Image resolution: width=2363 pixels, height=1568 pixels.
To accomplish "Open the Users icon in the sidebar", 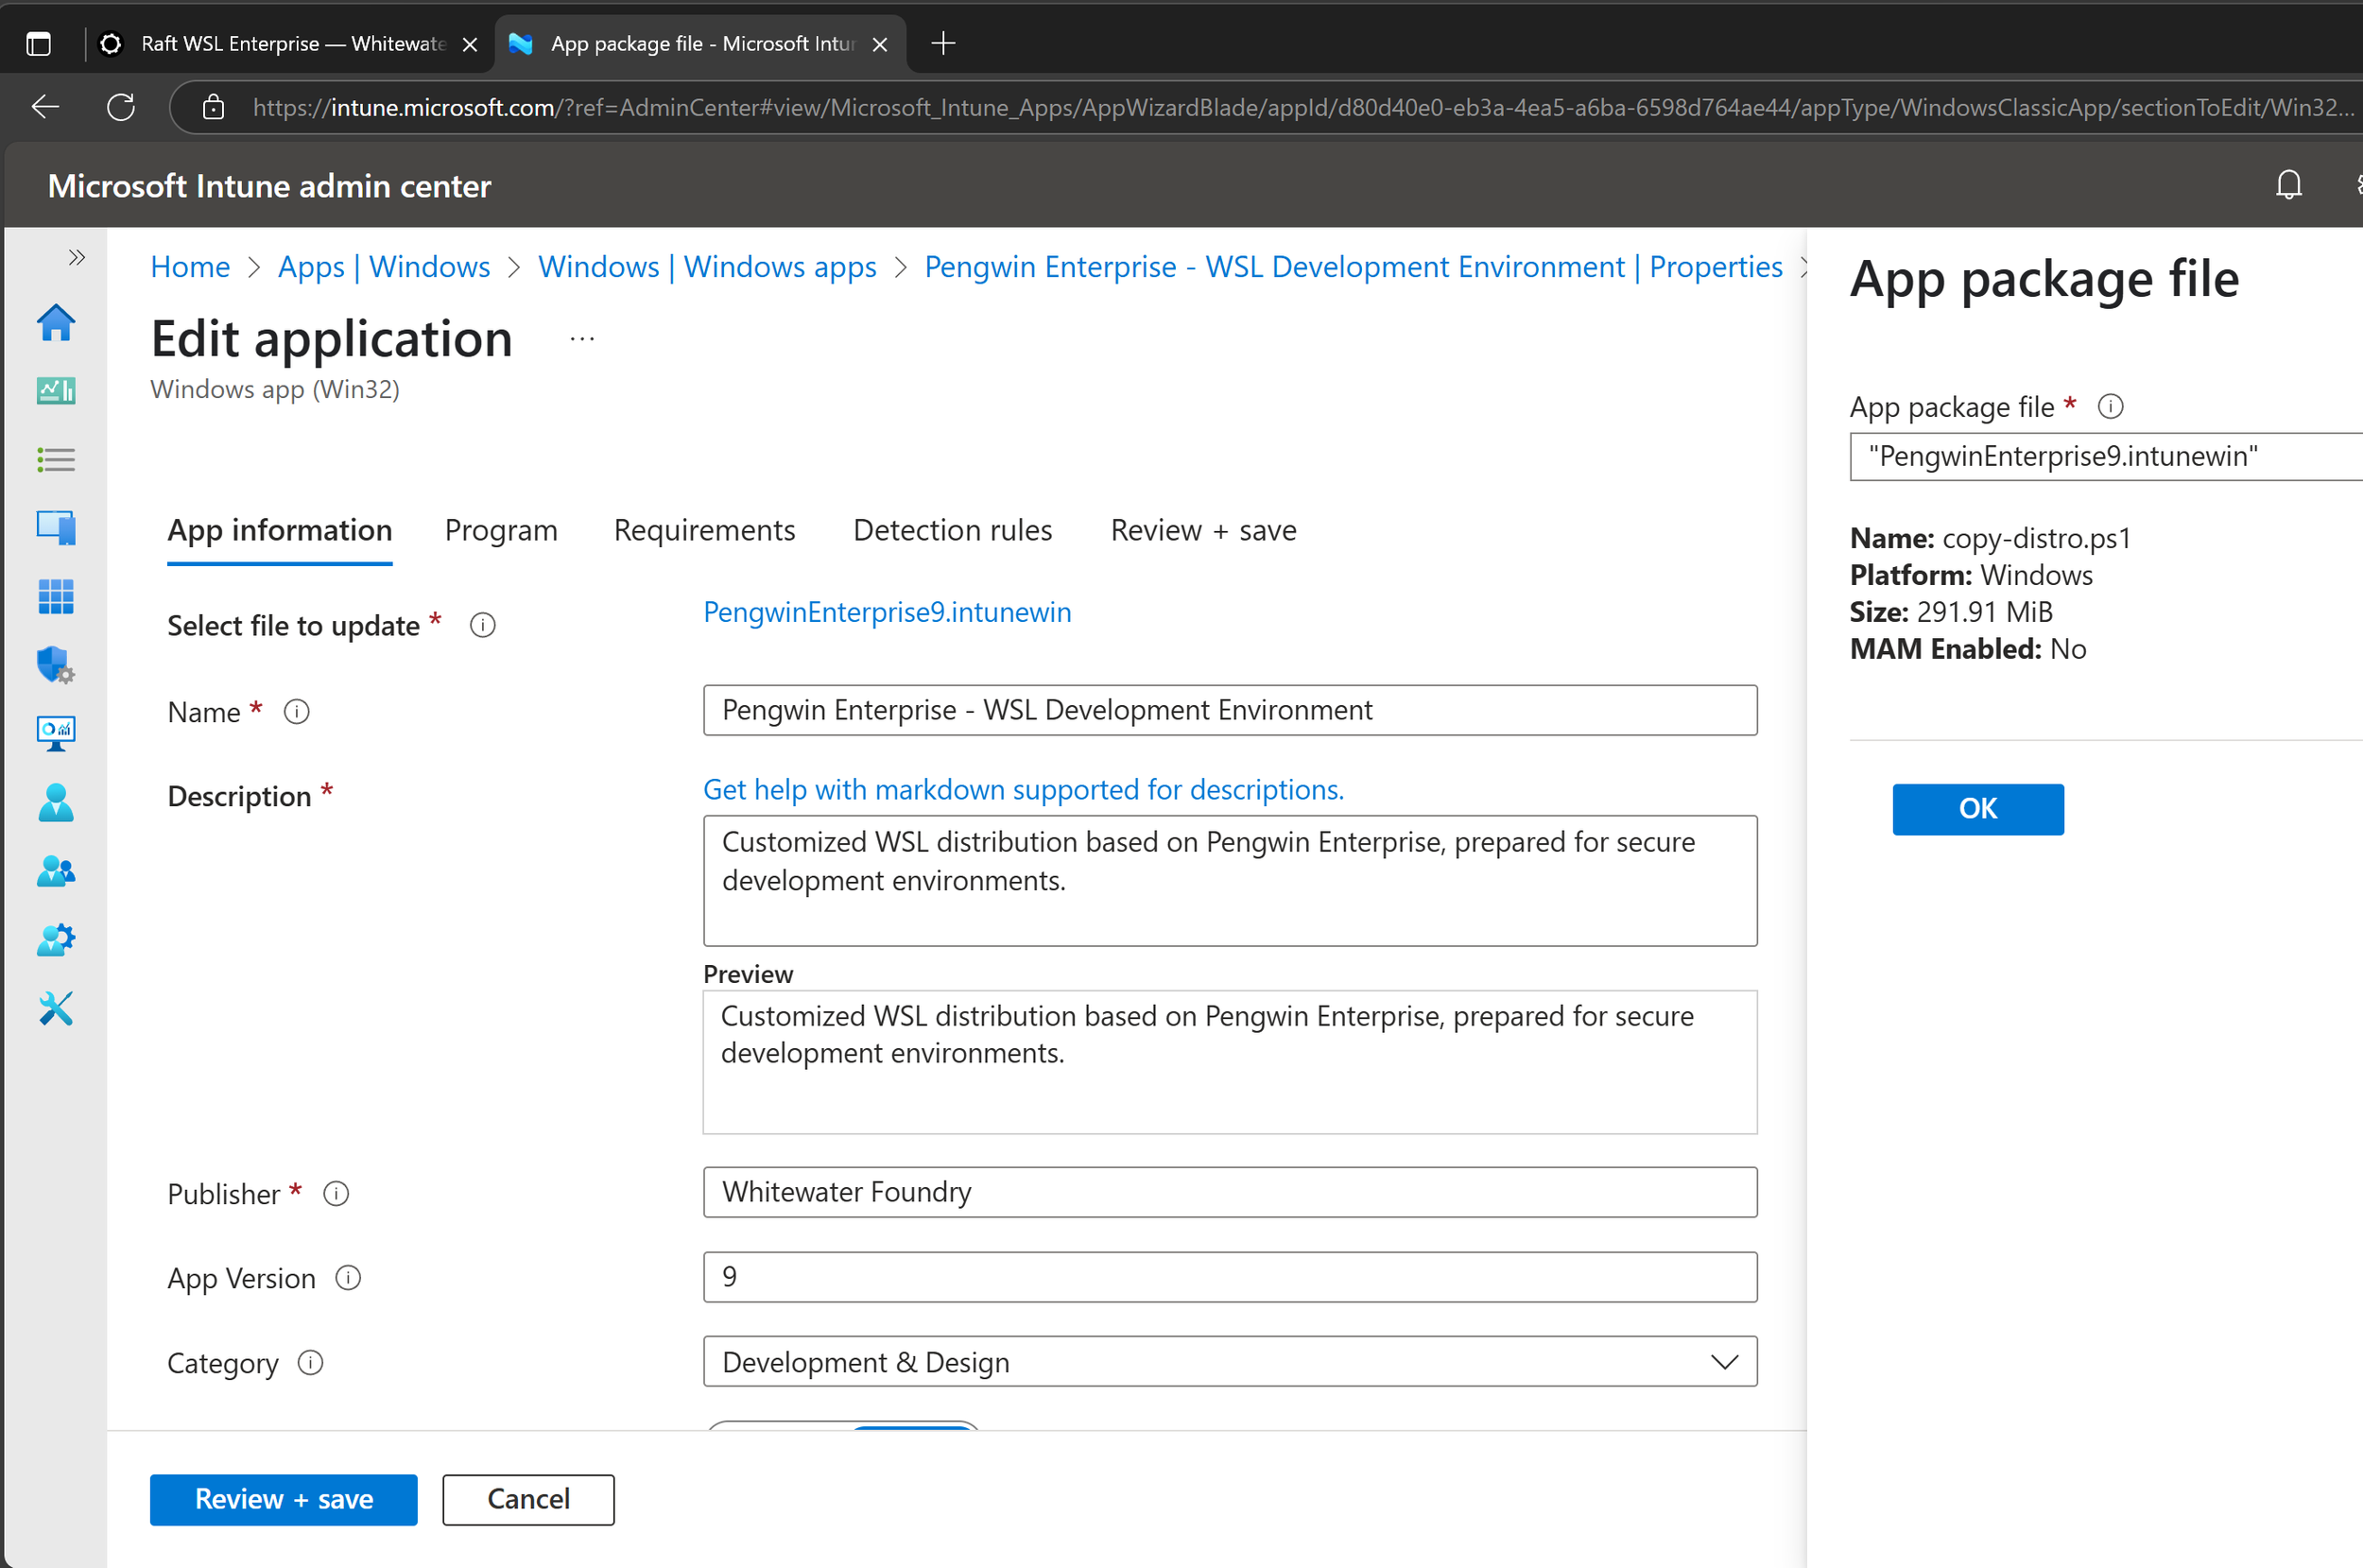I will [x=56, y=802].
